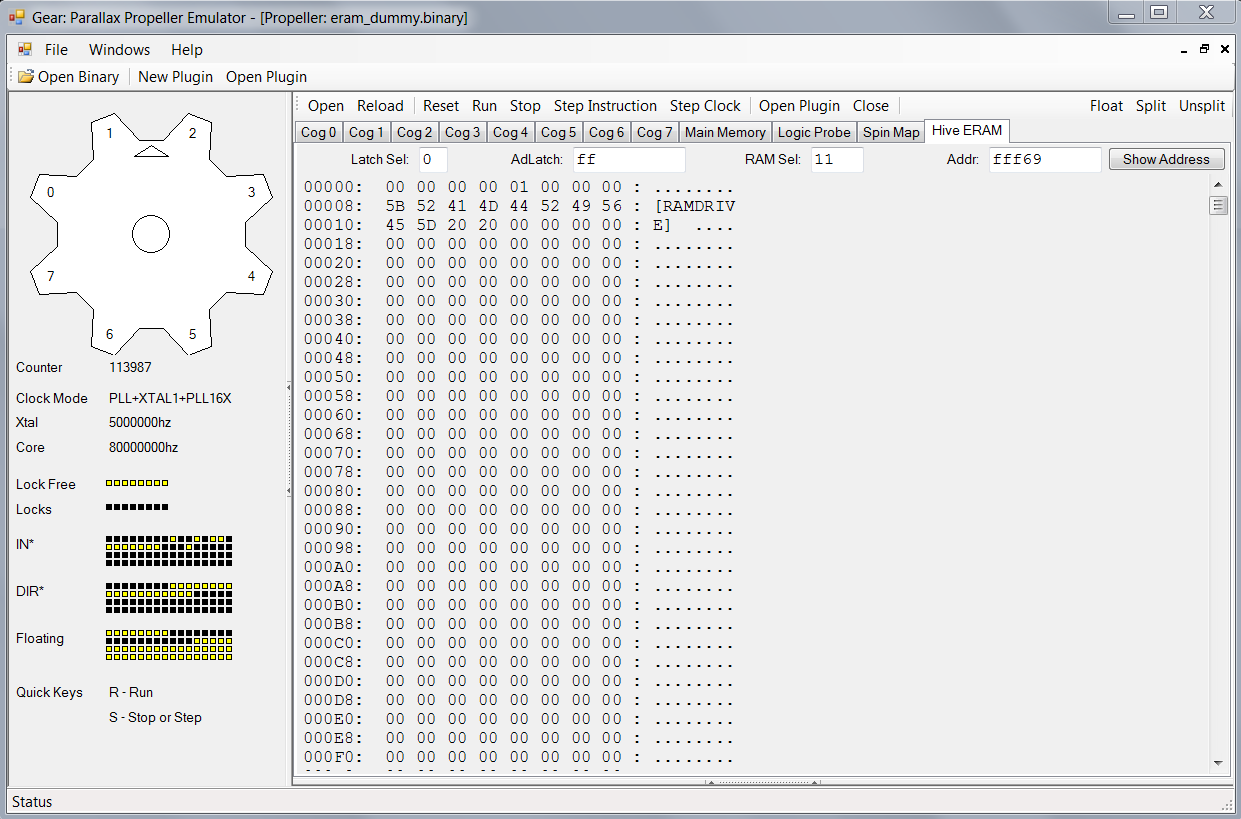Click the vertical scrollbar thumb in hex view
The image size is (1241, 819).
1218,205
